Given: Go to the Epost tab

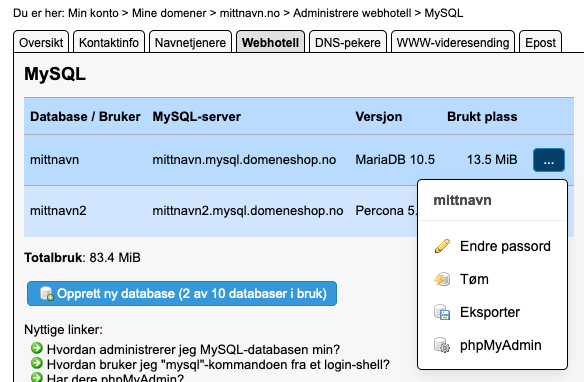Looking at the screenshot, I should pyautogui.click(x=540, y=42).
